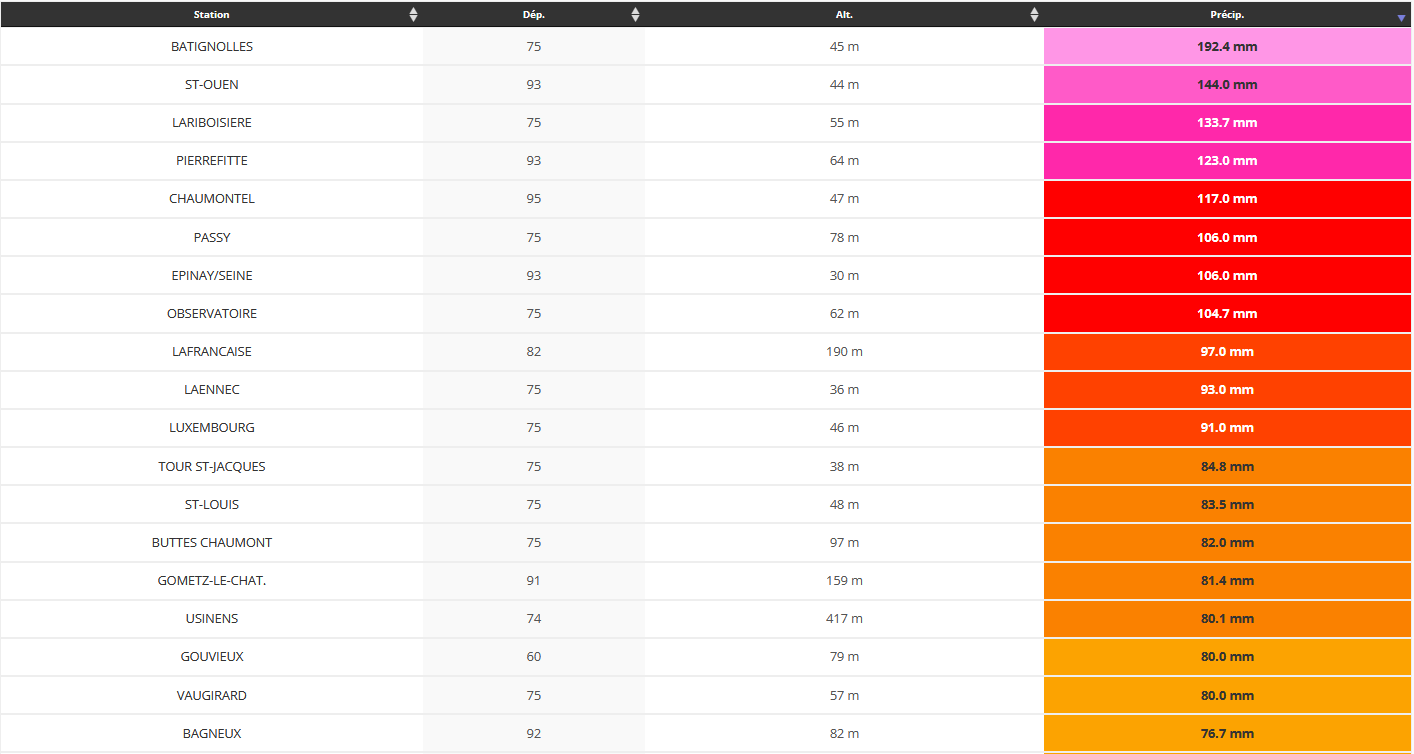Click the 117.0 mm precipitation value
This screenshot has height=754, width=1414.
pyautogui.click(x=1227, y=199)
